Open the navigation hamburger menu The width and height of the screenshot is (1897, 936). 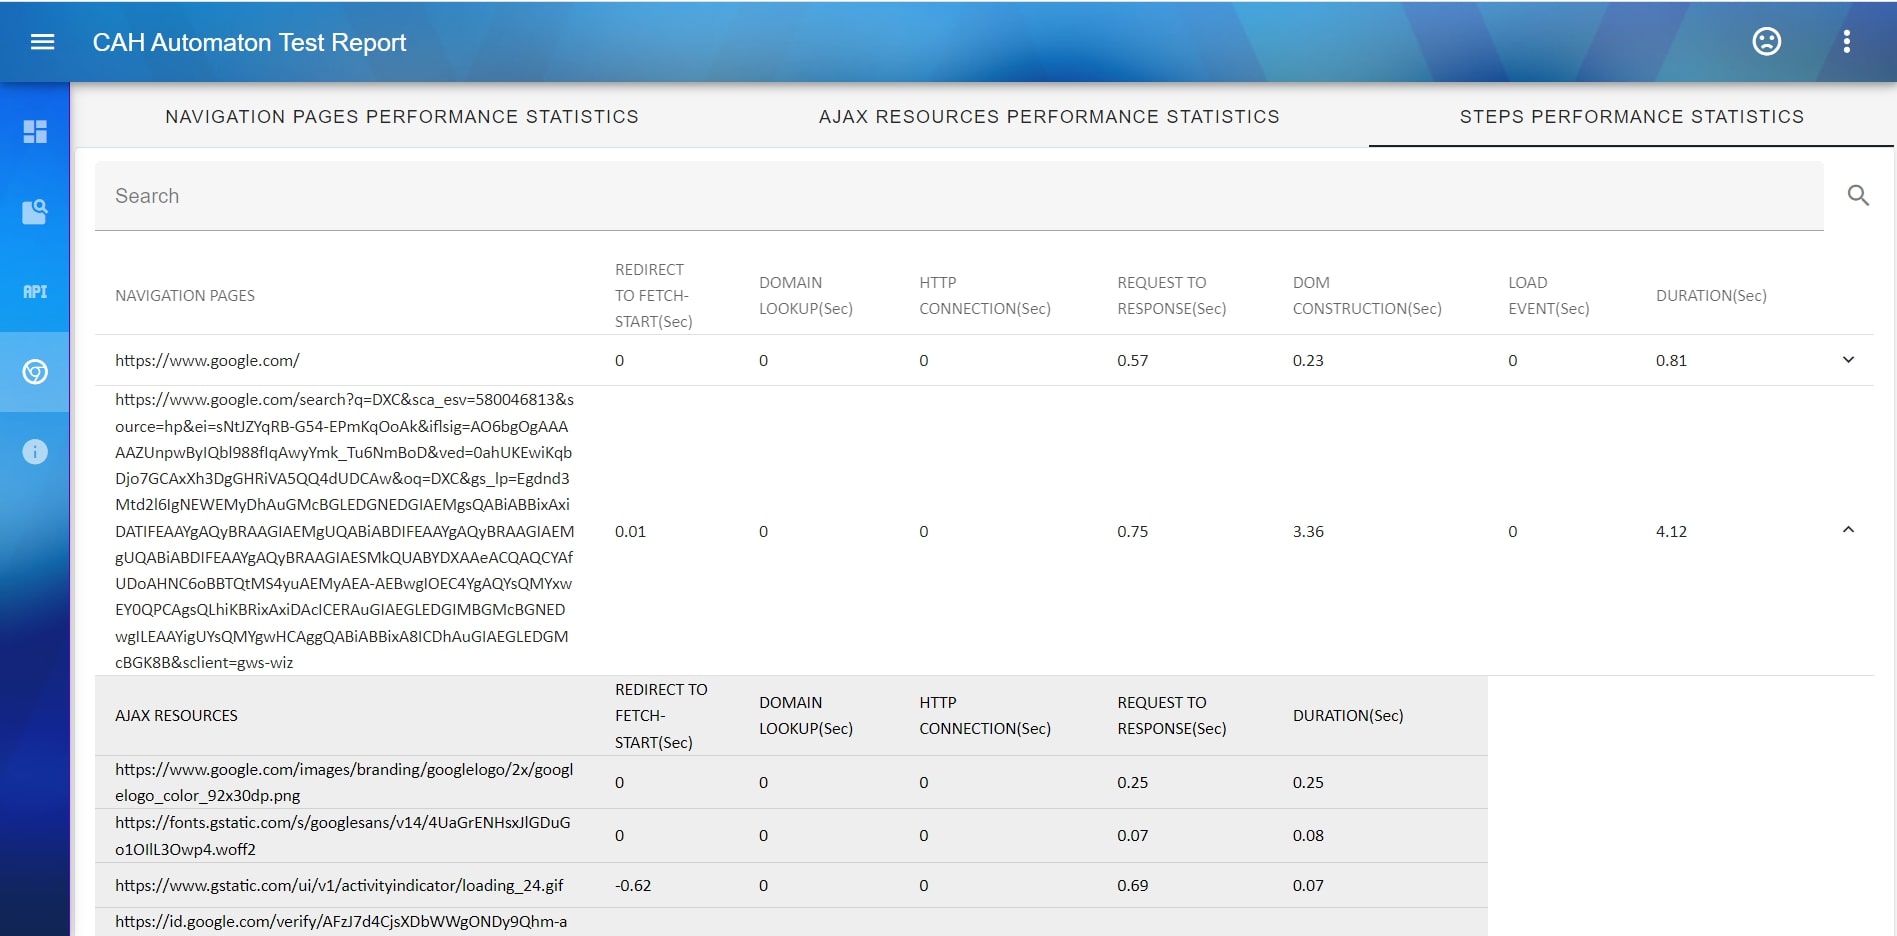click(x=41, y=41)
